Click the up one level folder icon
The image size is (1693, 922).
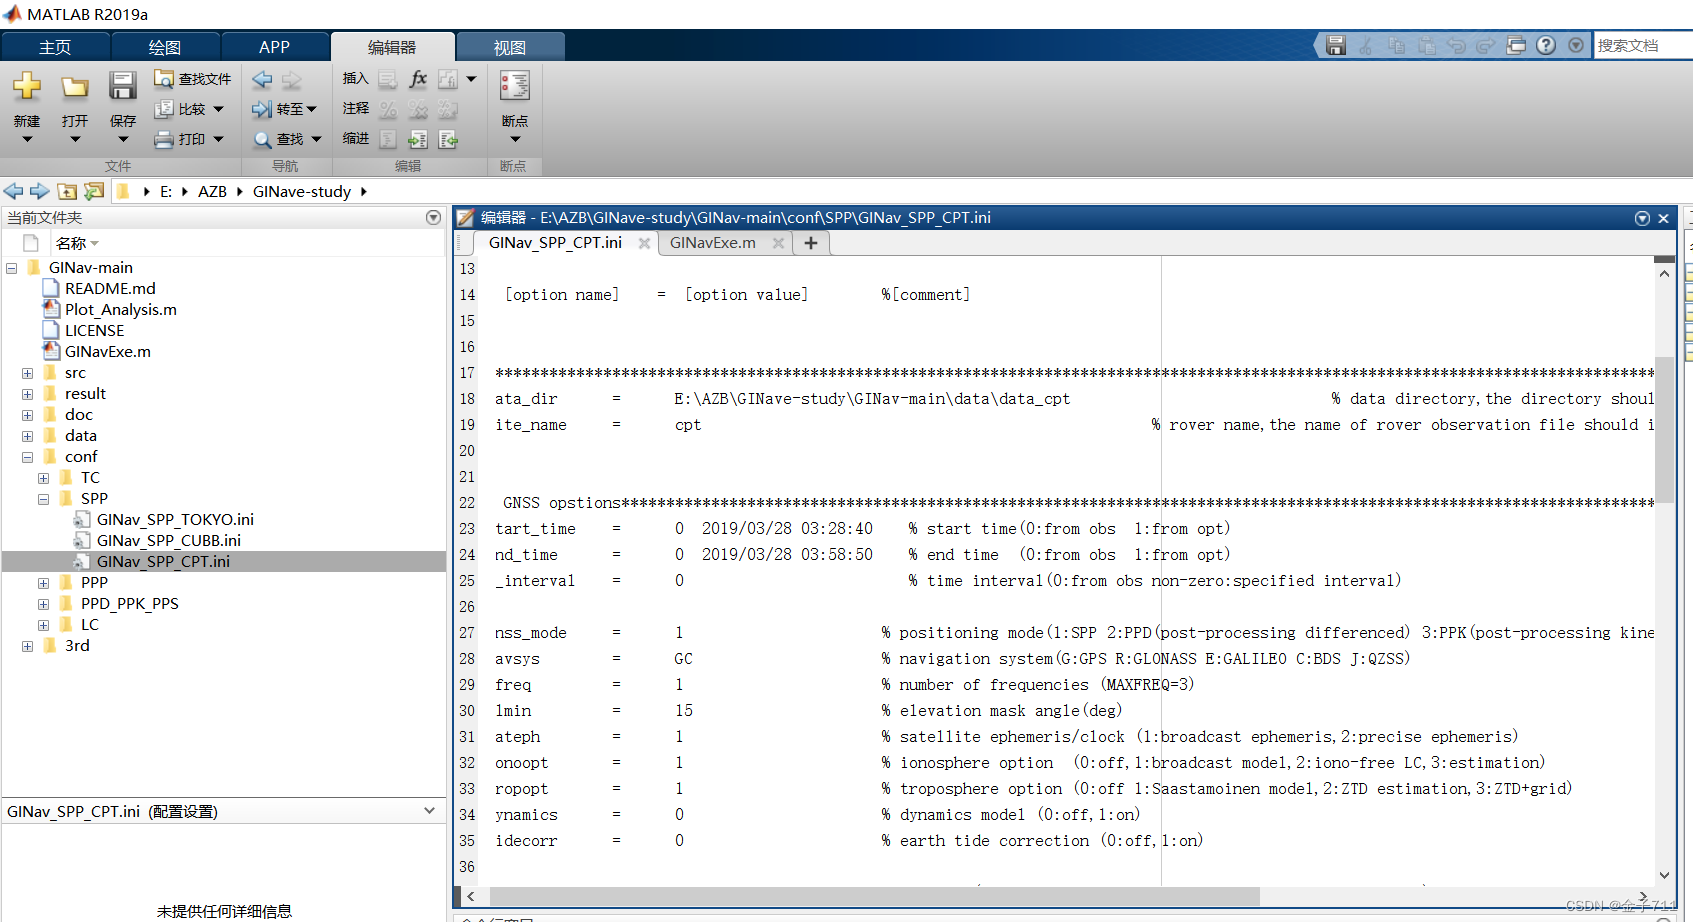(x=67, y=191)
